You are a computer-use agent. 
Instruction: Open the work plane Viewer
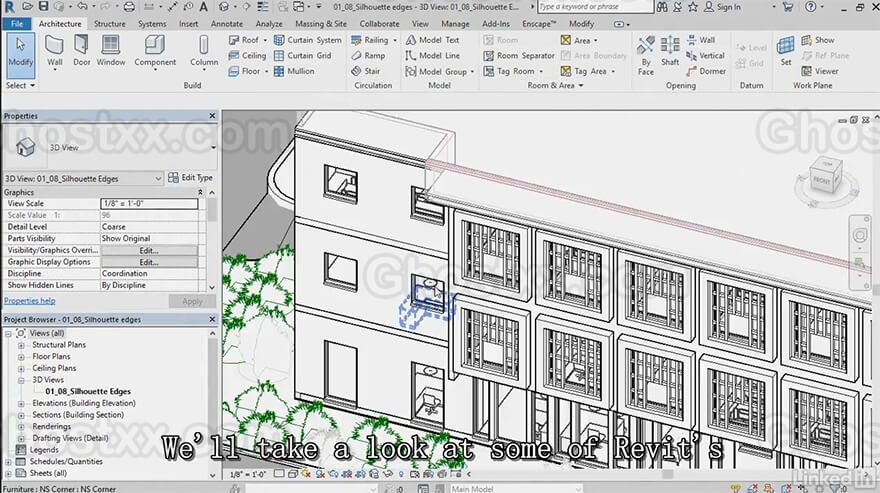tap(820, 71)
